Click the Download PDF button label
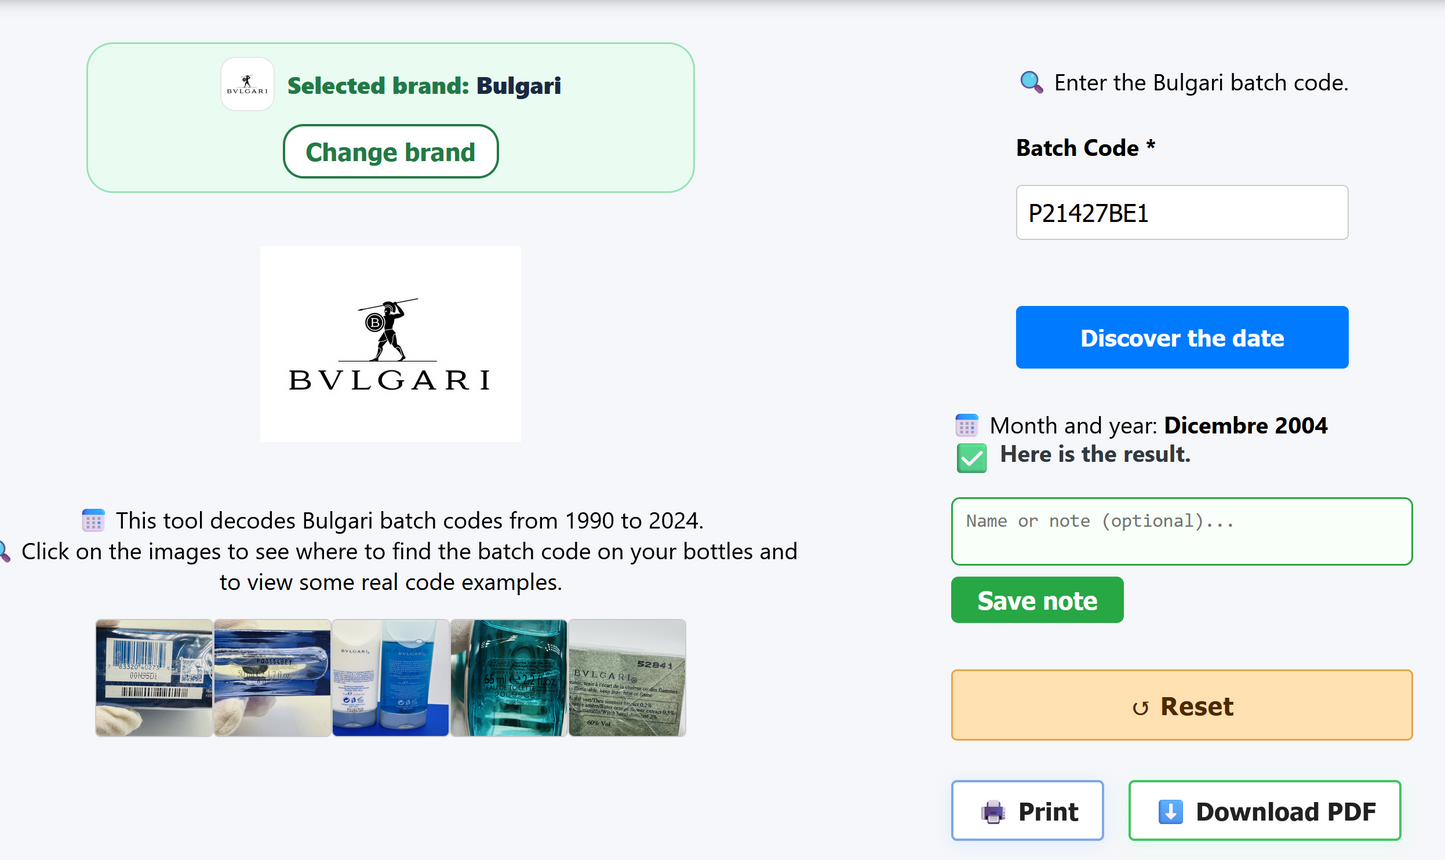 [1285, 812]
